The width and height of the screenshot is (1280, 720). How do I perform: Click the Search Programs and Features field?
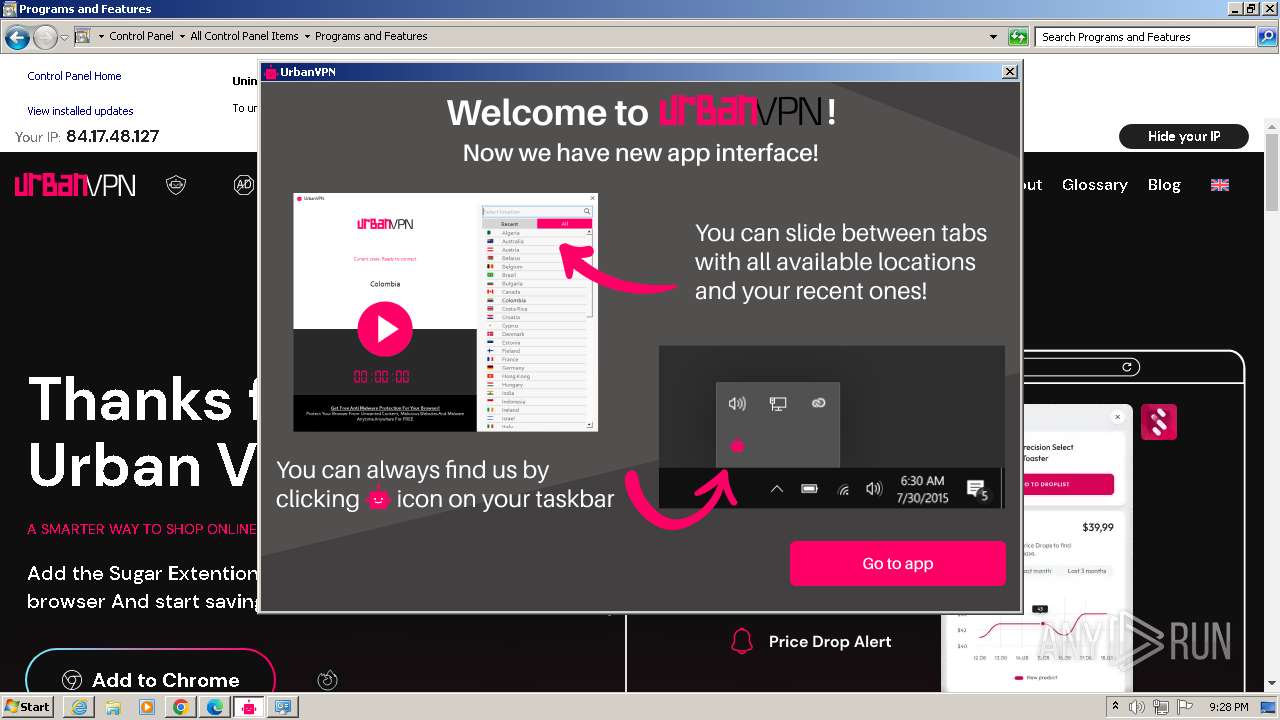[1146, 37]
